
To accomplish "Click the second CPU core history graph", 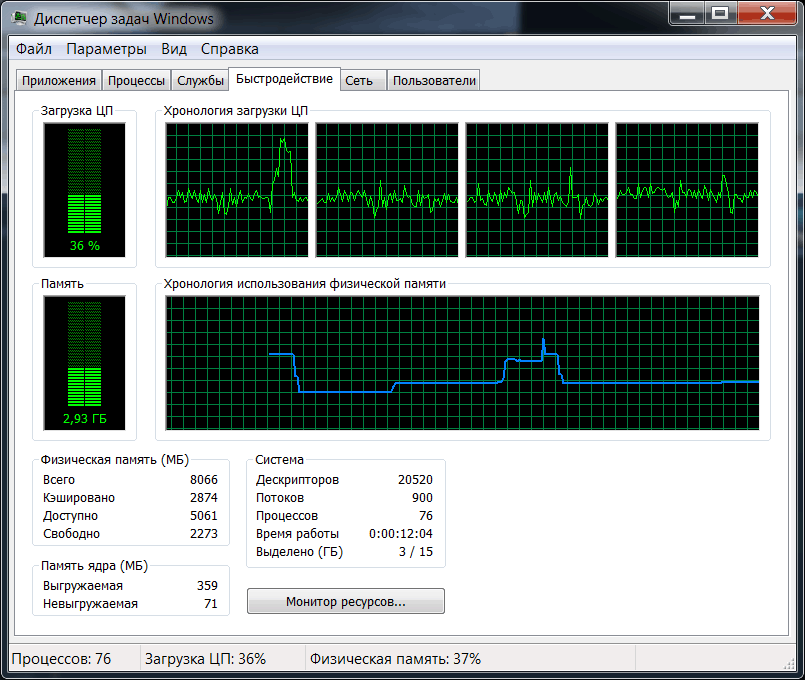I will click(x=387, y=190).
